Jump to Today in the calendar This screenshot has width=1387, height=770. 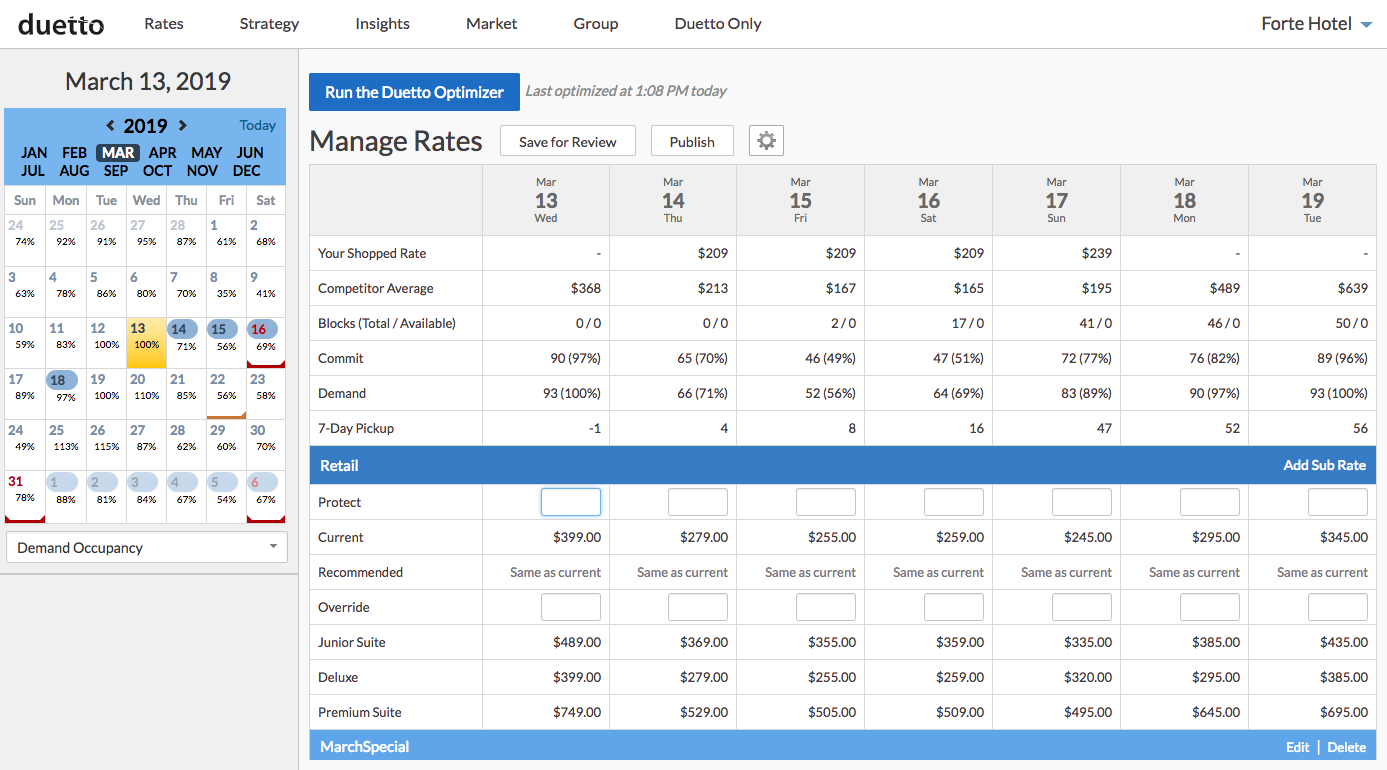pos(257,125)
